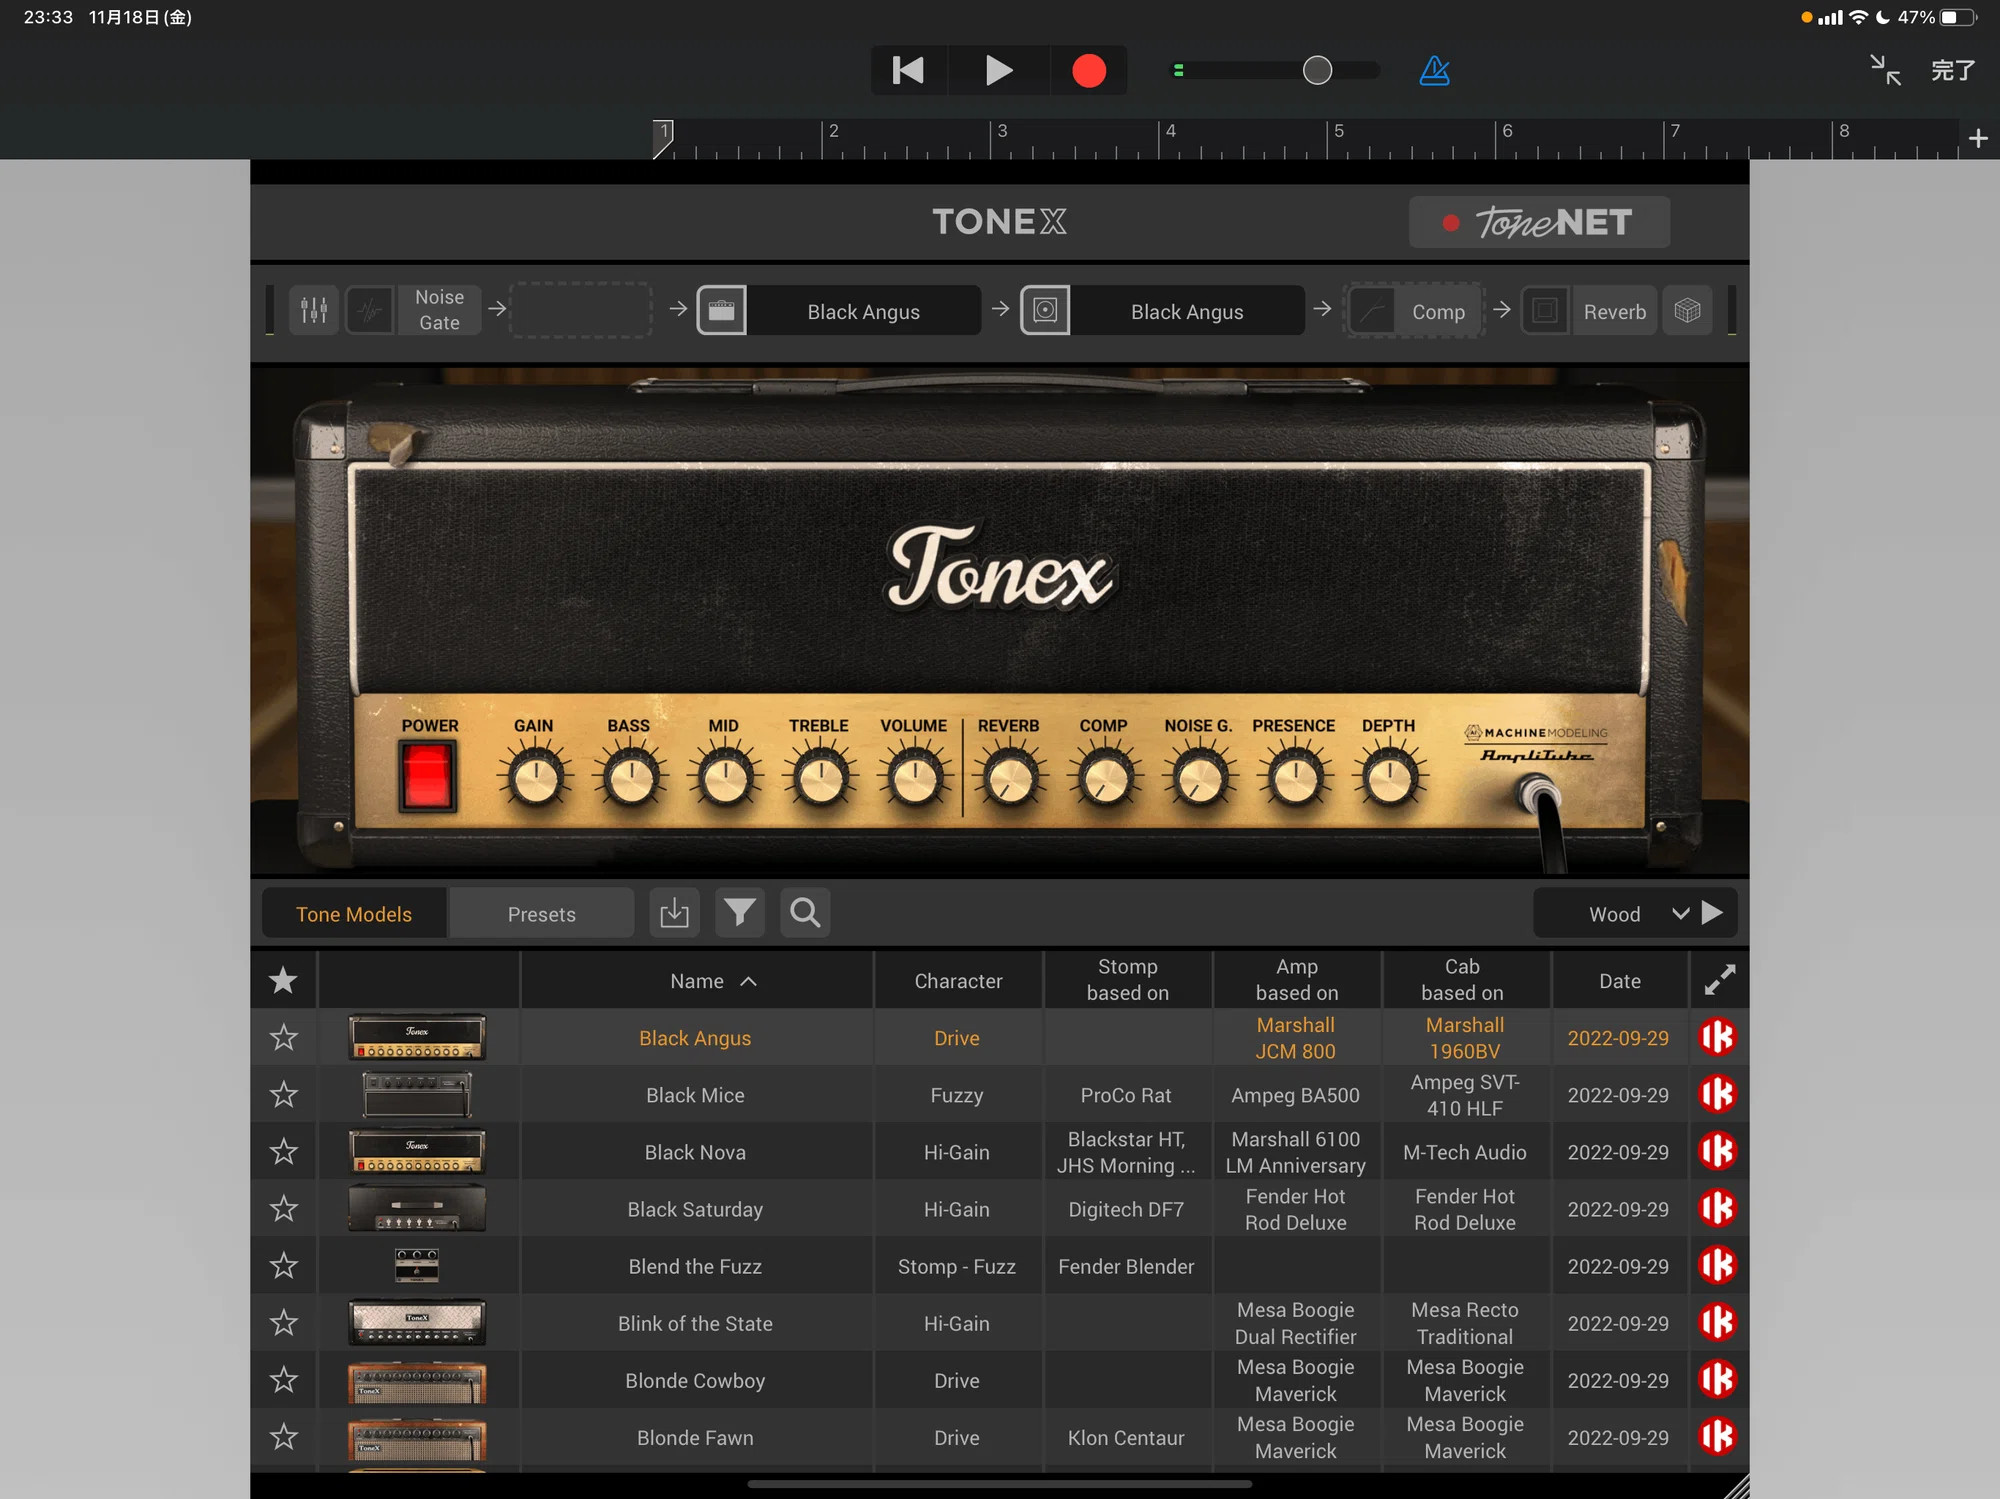Click IK logo on Blonde Fawn row
The image size is (2000, 1499).
tap(1718, 1436)
